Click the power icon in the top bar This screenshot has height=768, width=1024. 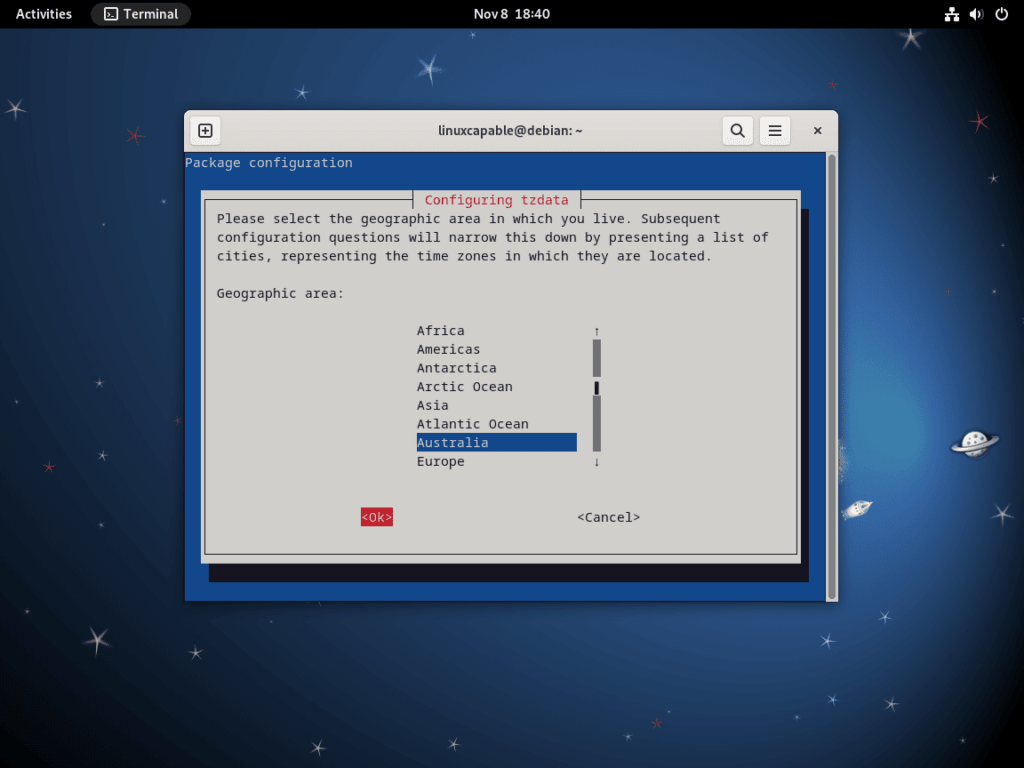click(x=1000, y=14)
